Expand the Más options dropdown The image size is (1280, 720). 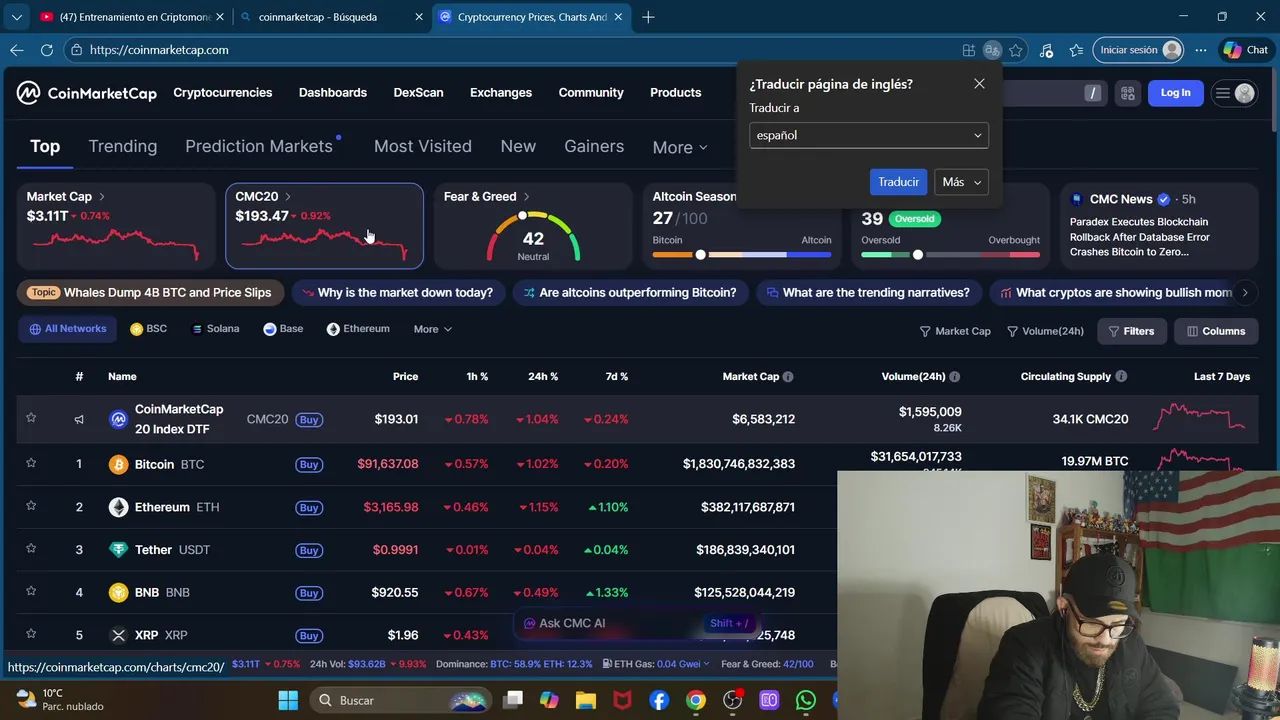pyautogui.click(x=962, y=182)
